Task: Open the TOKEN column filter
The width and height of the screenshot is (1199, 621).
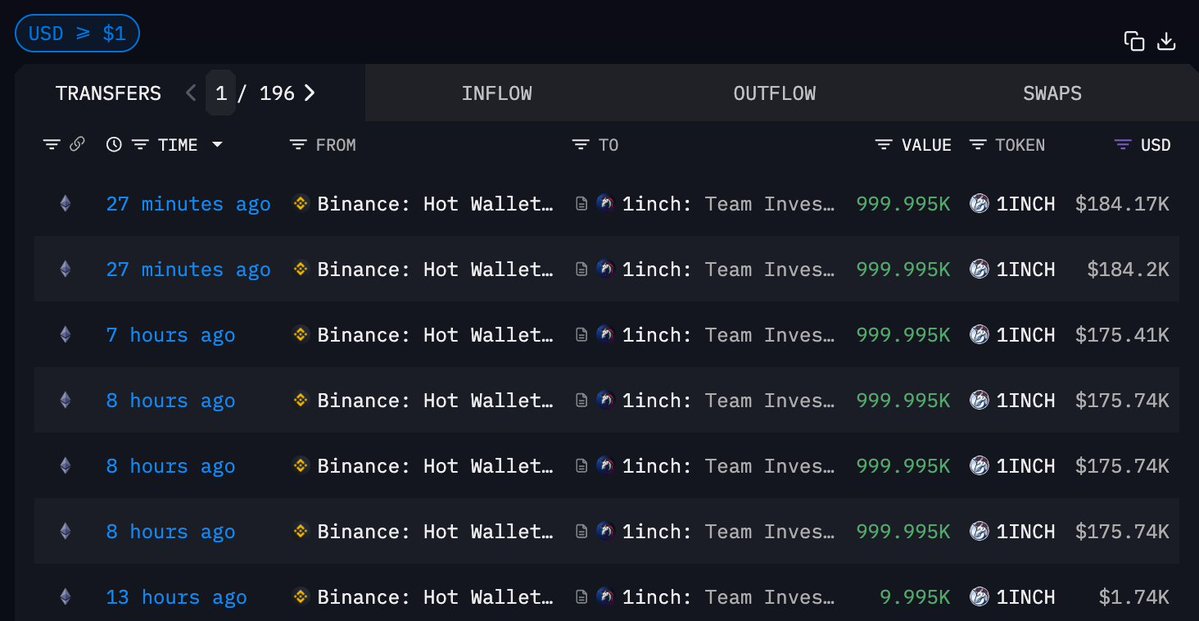Action: coord(978,145)
